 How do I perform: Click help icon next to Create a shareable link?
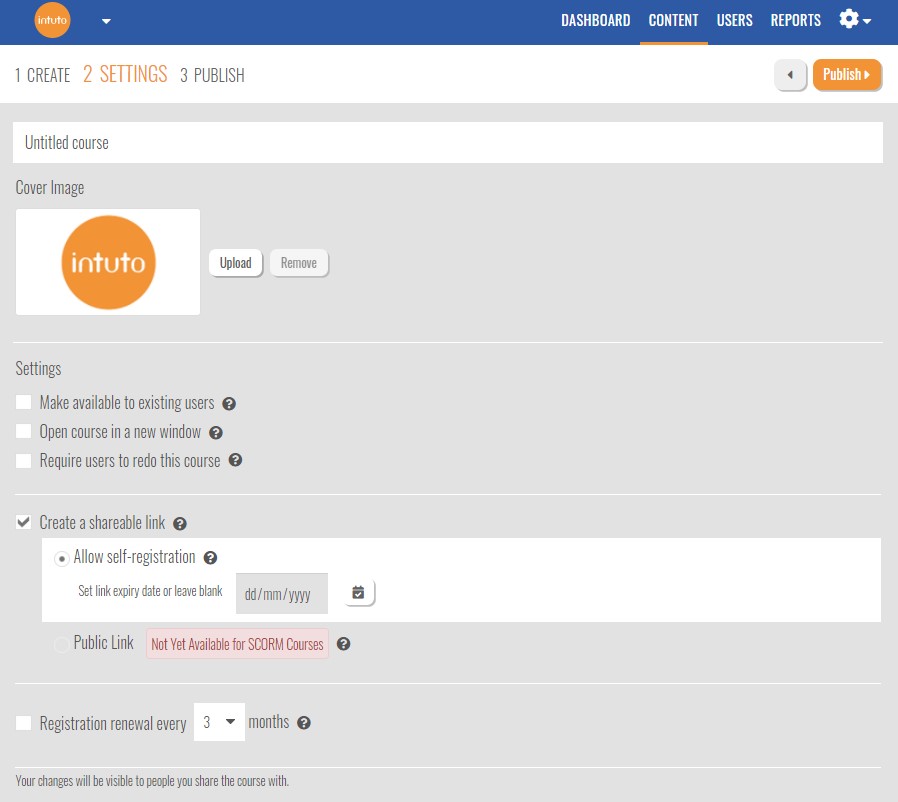(x=180, y=523)
